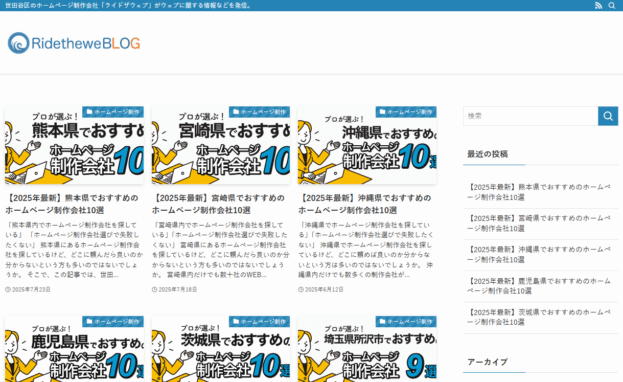Open 沖縄県 article thumbnail

click(x=367, y=145)
